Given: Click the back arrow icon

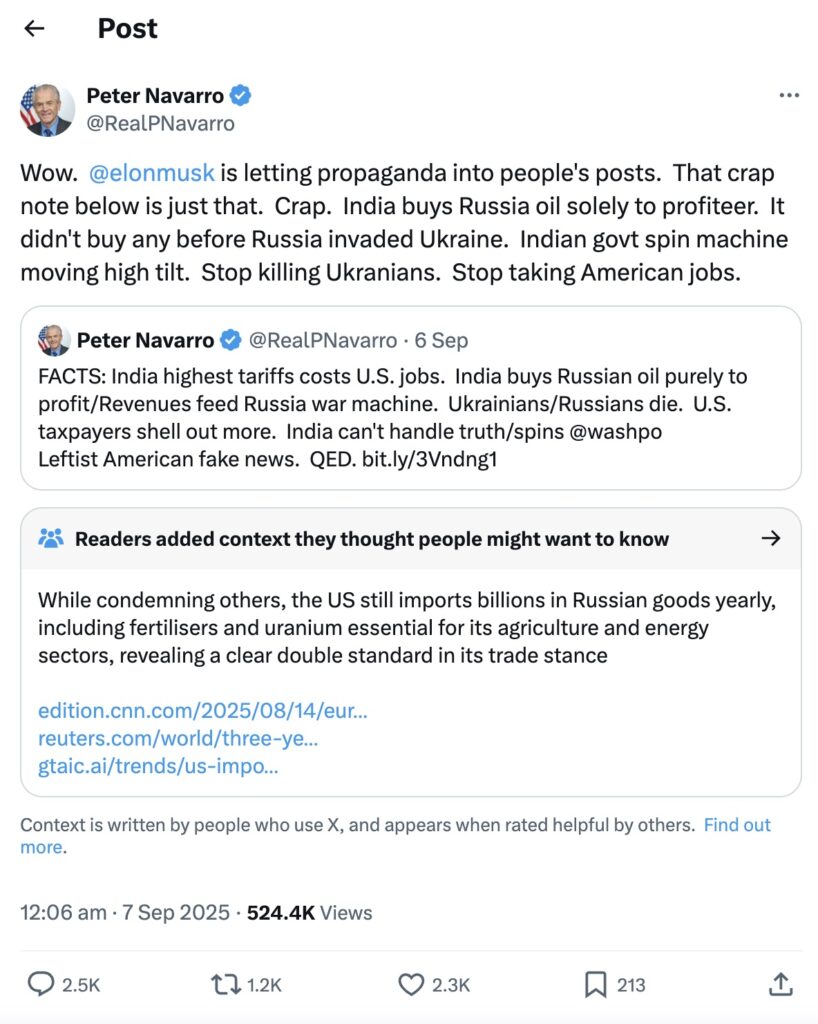Looking at the screenshot, I should point(34,29).
